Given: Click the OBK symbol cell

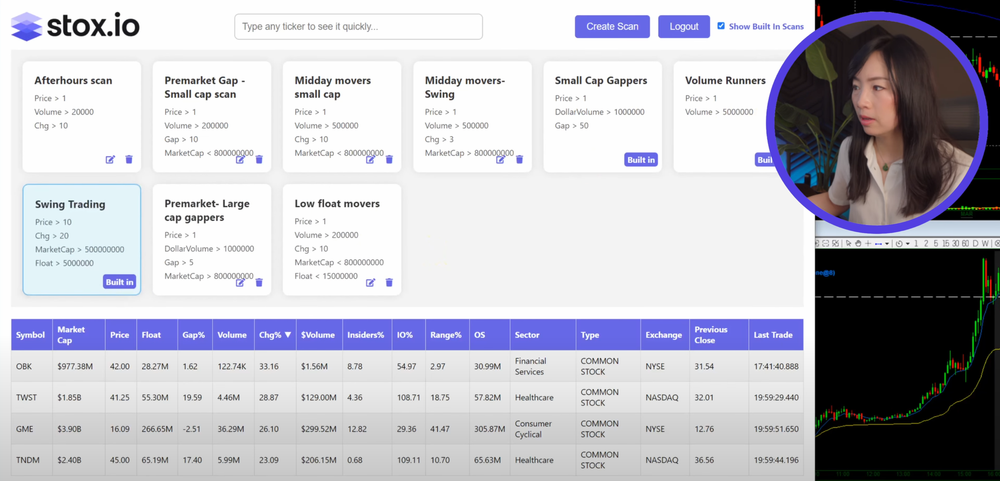Looking at the screenshot, I should (x=32, y=366).
